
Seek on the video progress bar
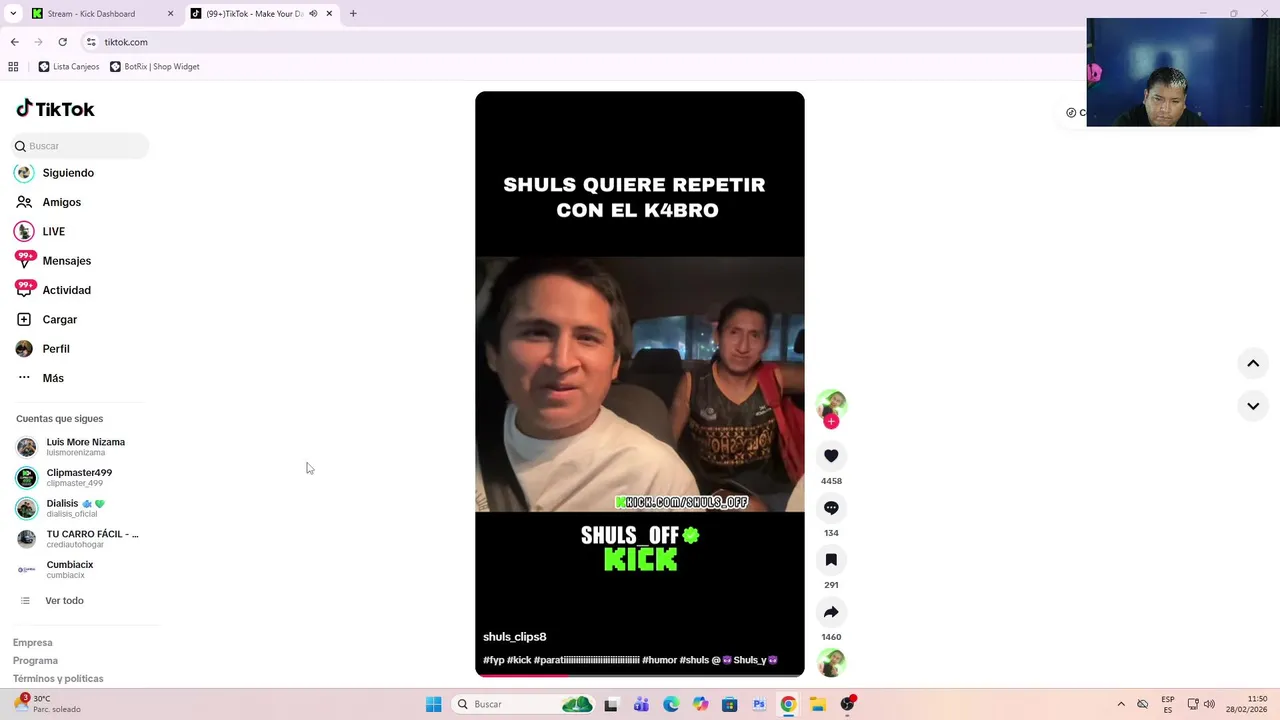[640, 675]
